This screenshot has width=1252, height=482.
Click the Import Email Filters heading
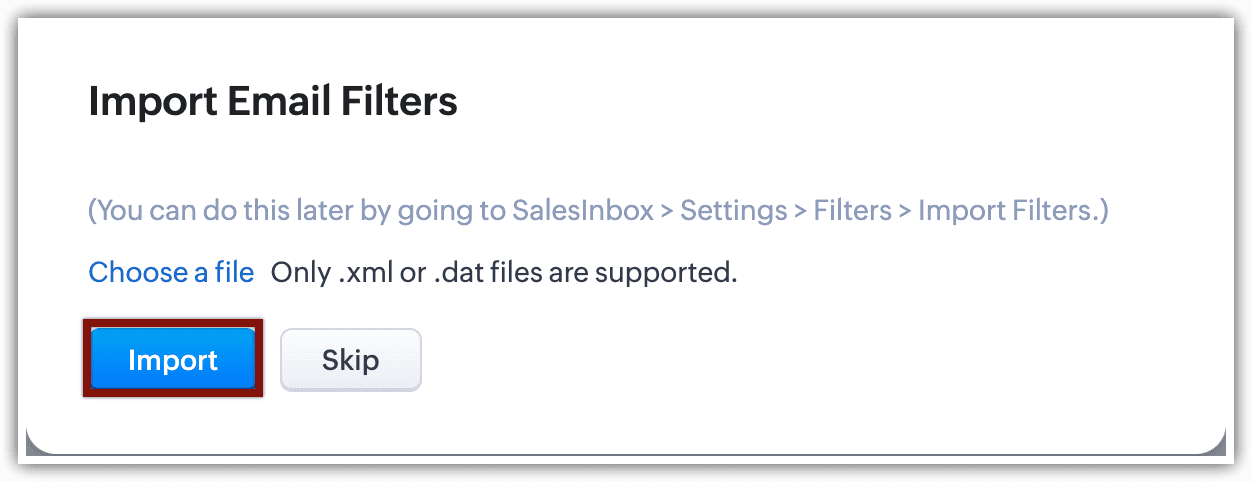coord(273,102)
